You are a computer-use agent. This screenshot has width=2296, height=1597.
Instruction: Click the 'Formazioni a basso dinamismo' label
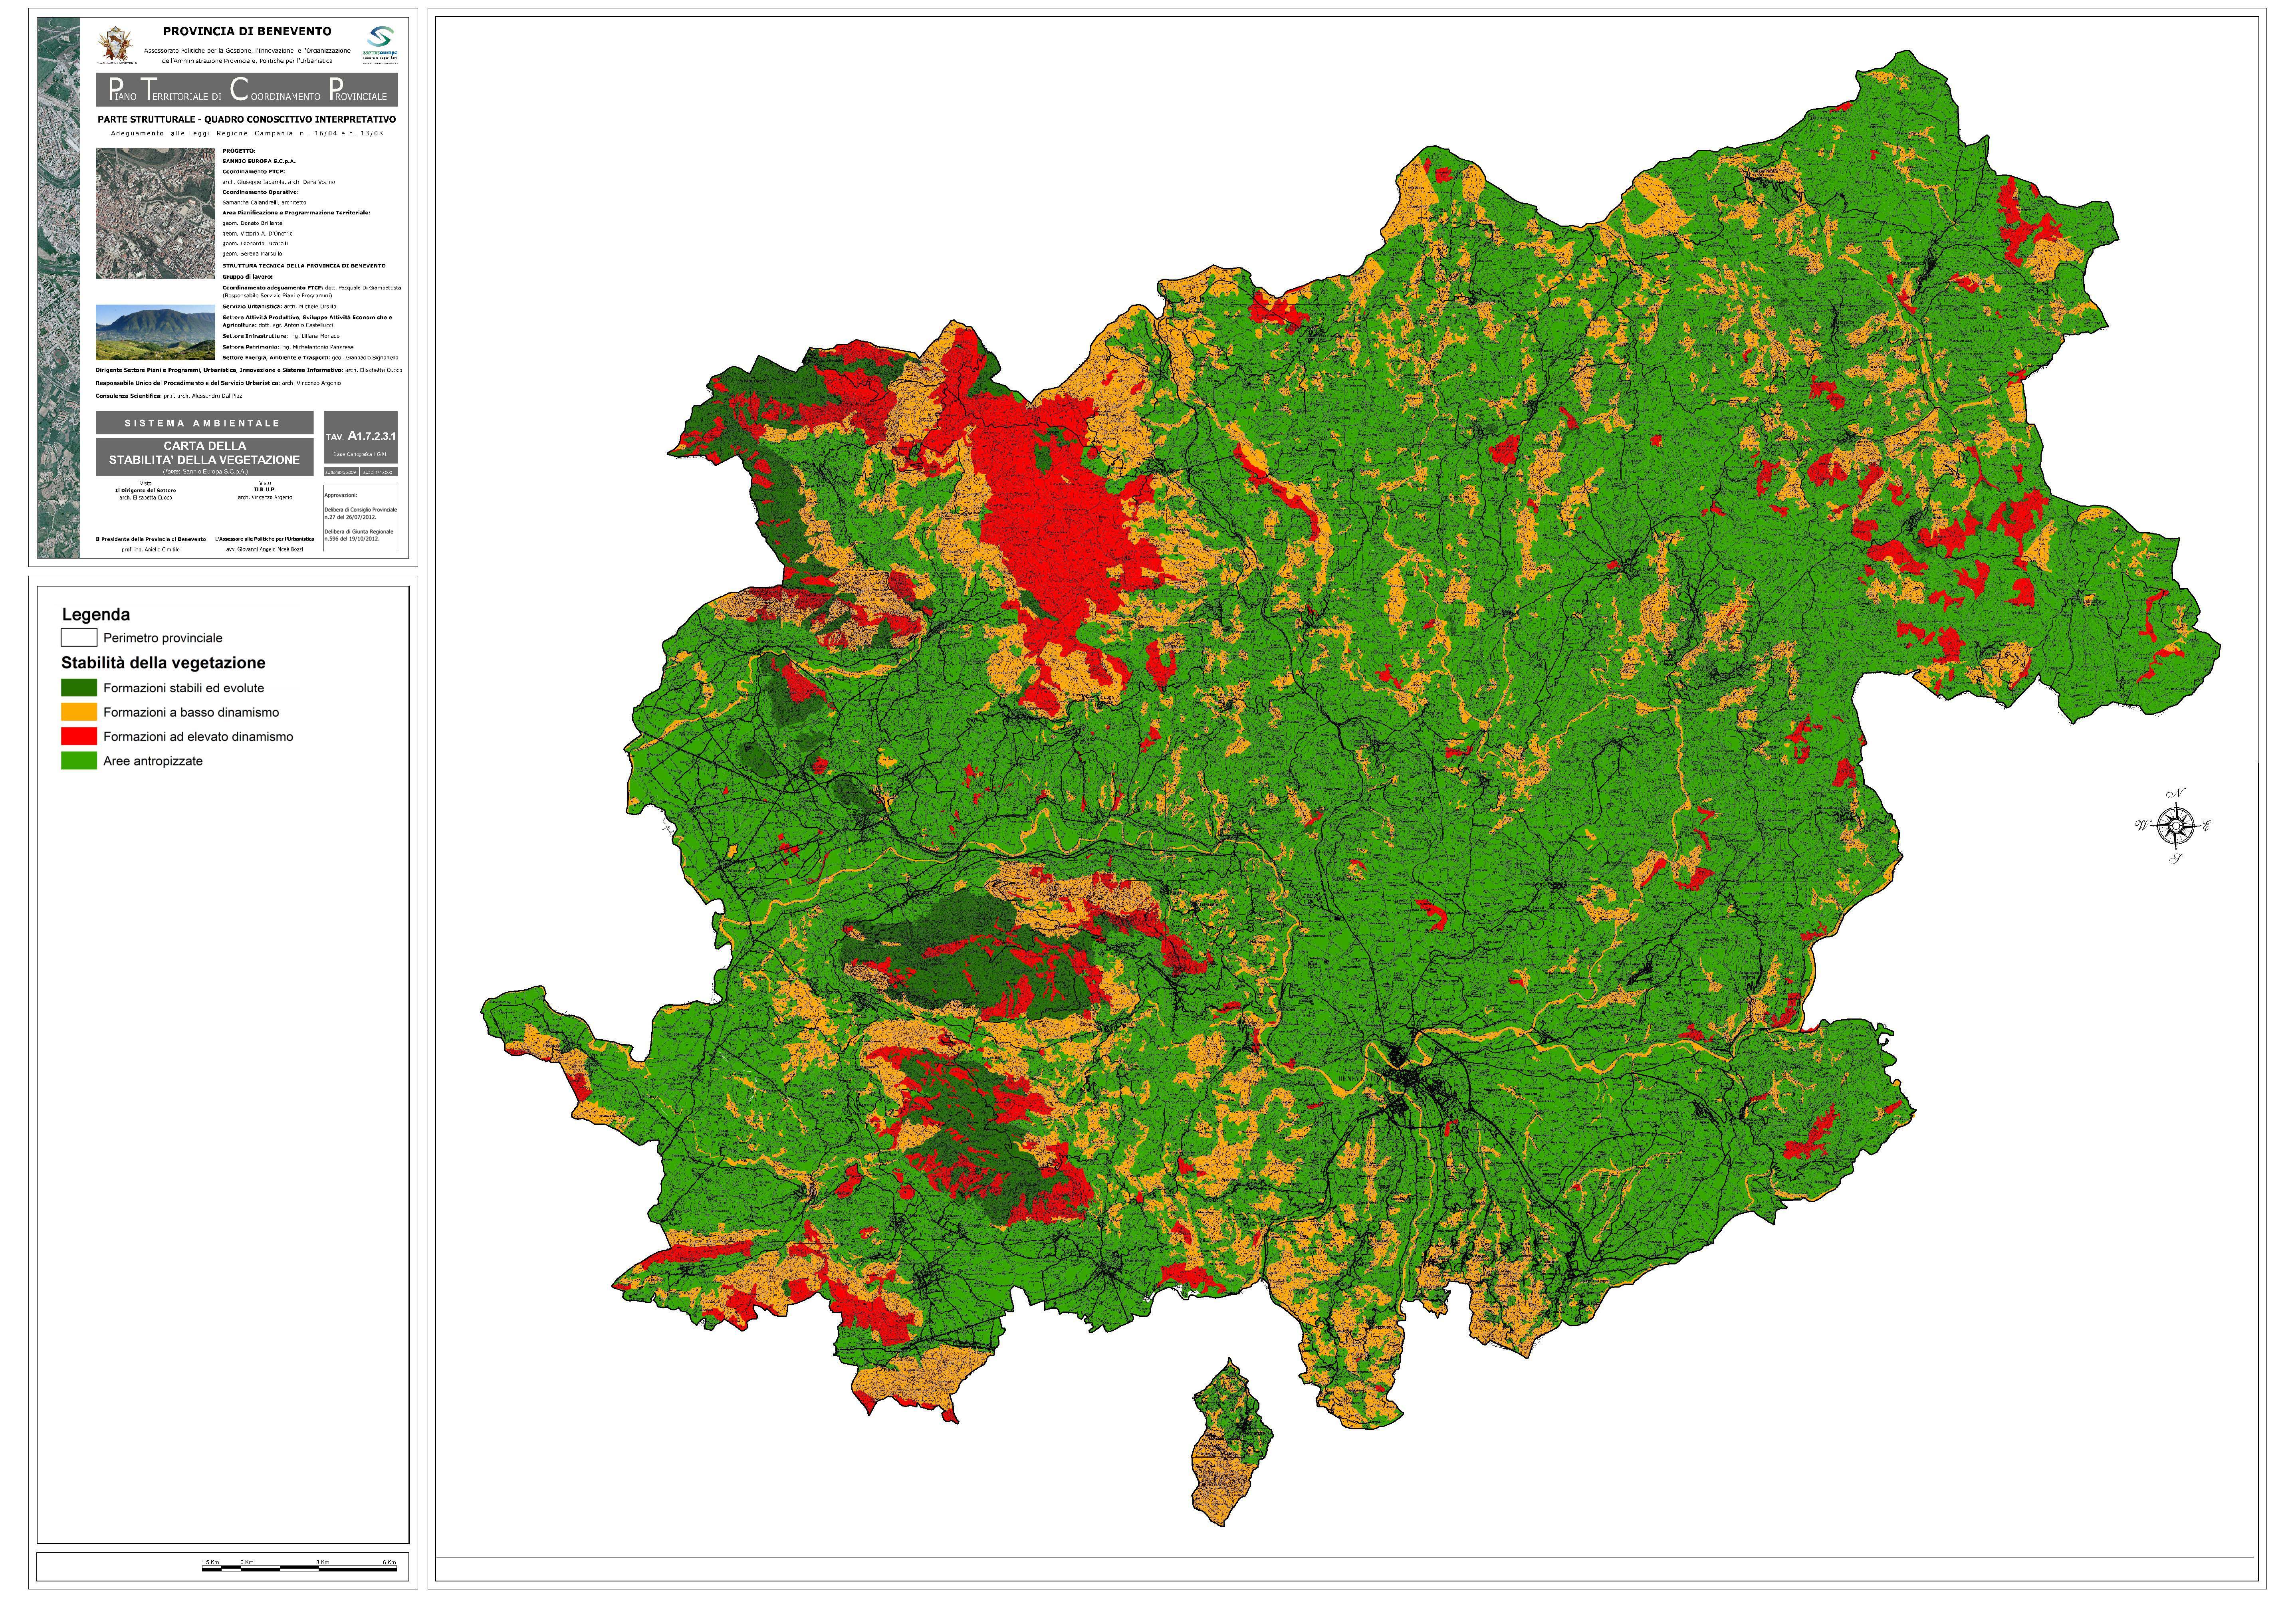(191, 712)
